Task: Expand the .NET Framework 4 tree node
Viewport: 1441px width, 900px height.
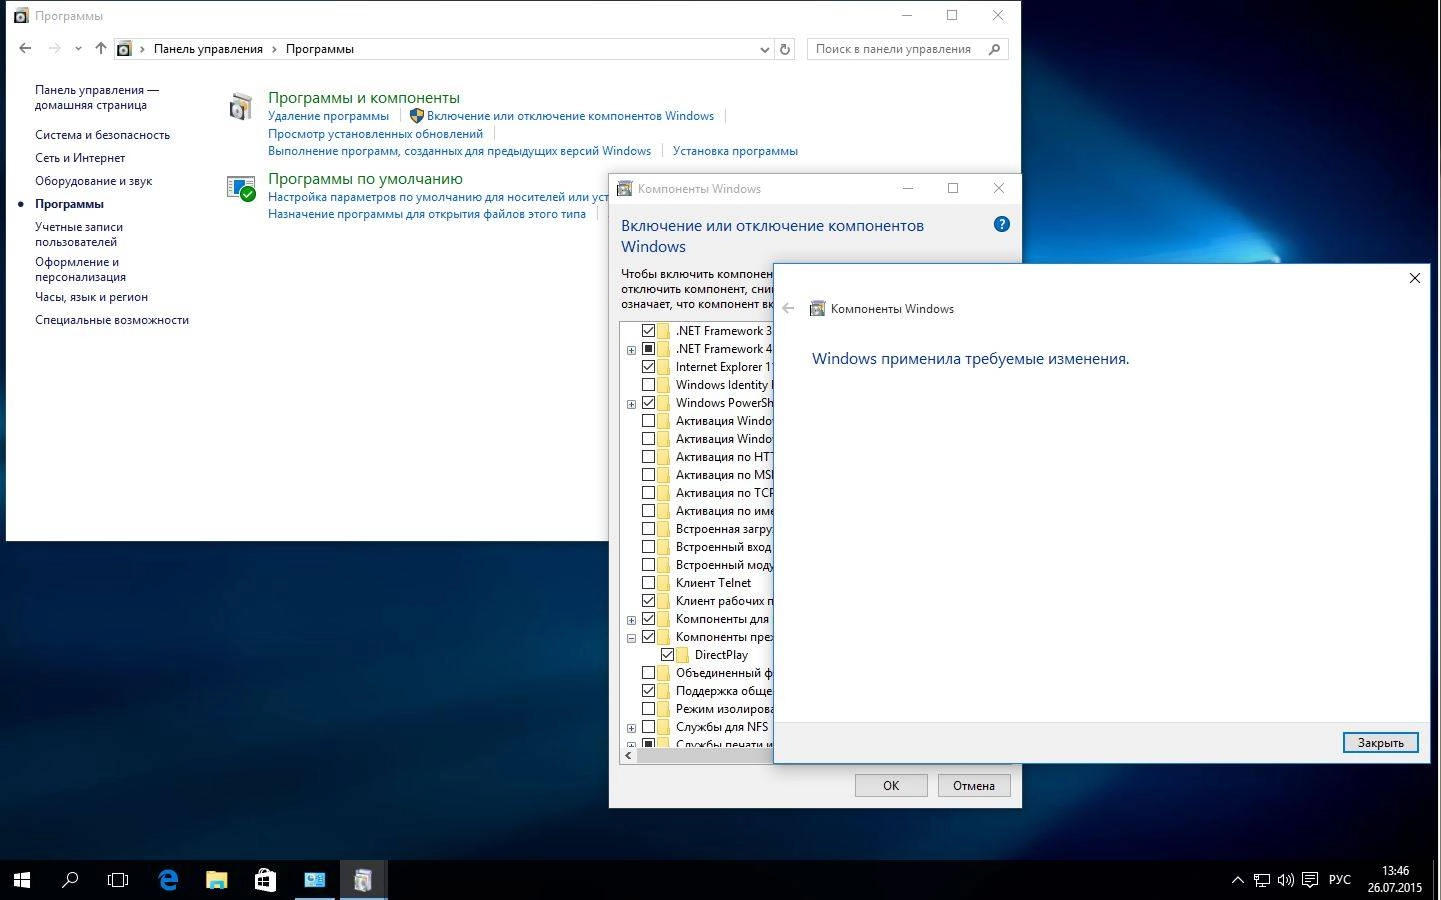Action: click(x=631, y=350)
